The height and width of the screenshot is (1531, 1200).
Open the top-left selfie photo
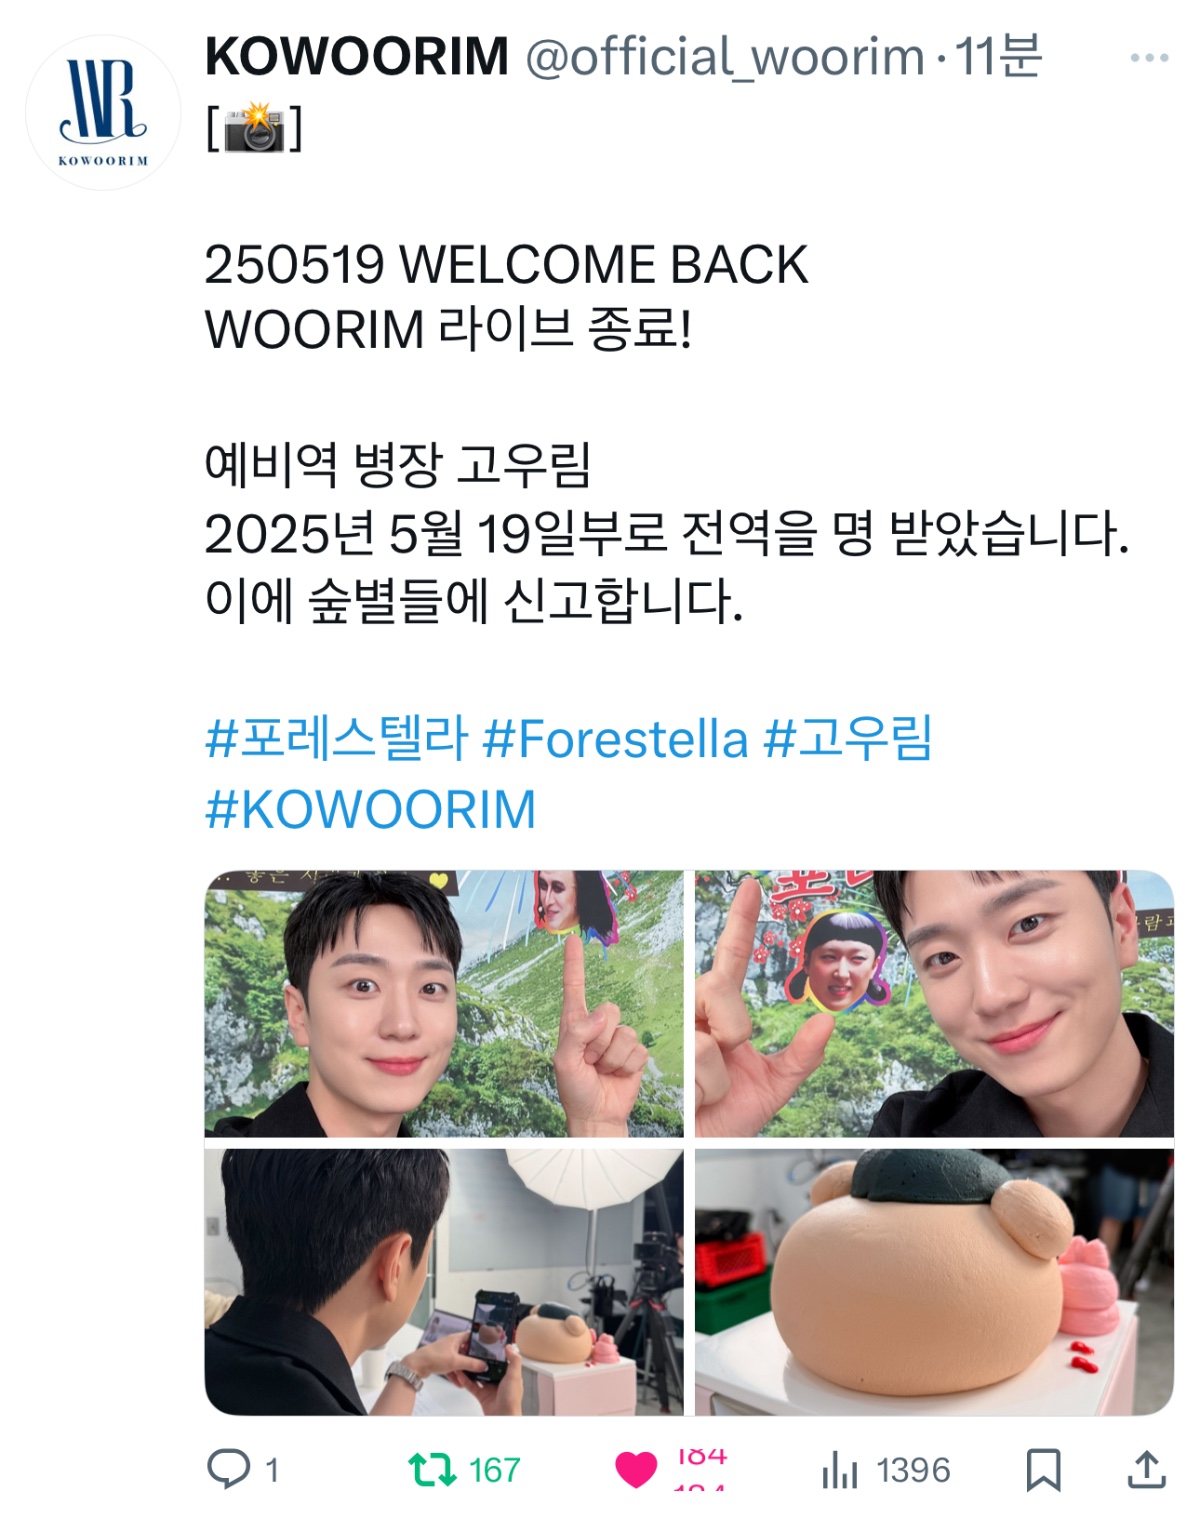coord(444,1004)
